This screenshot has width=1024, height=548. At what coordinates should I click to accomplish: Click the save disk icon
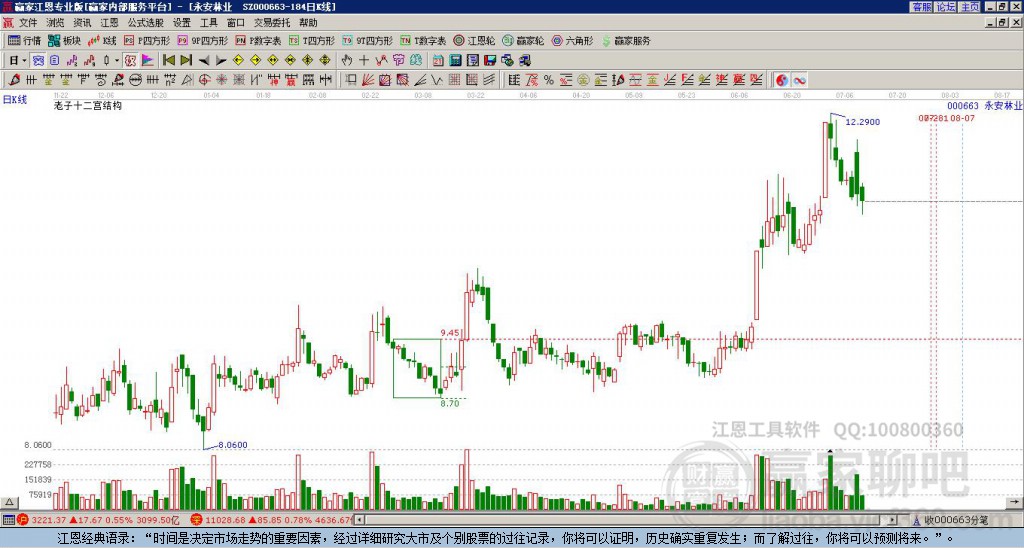point(490,61)
